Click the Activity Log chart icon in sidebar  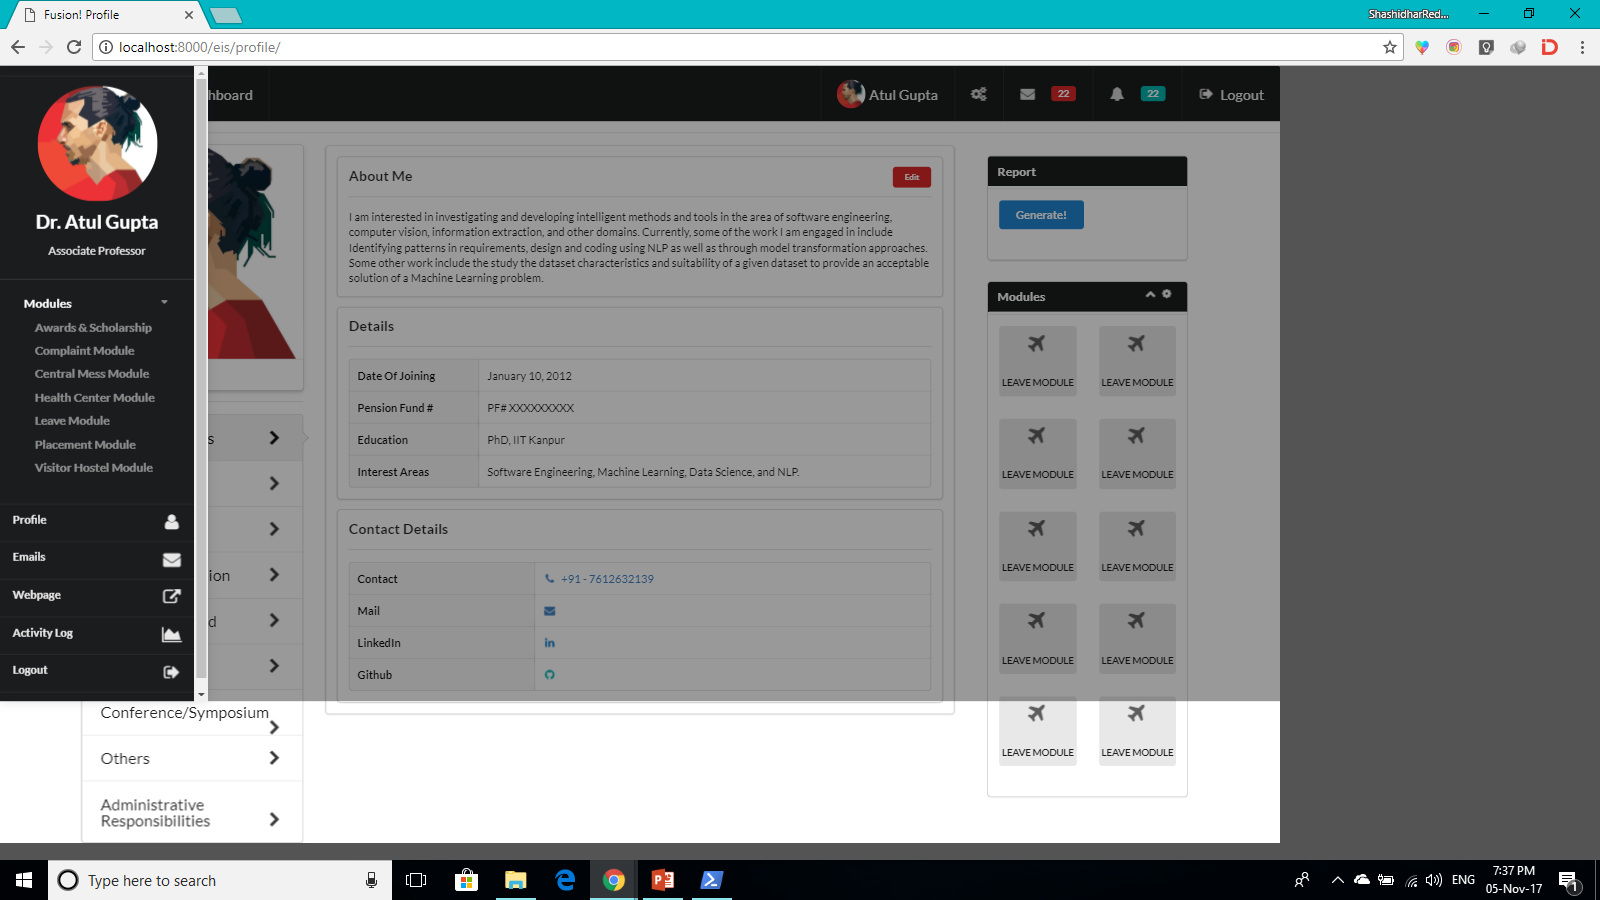[x=170, y=634]
